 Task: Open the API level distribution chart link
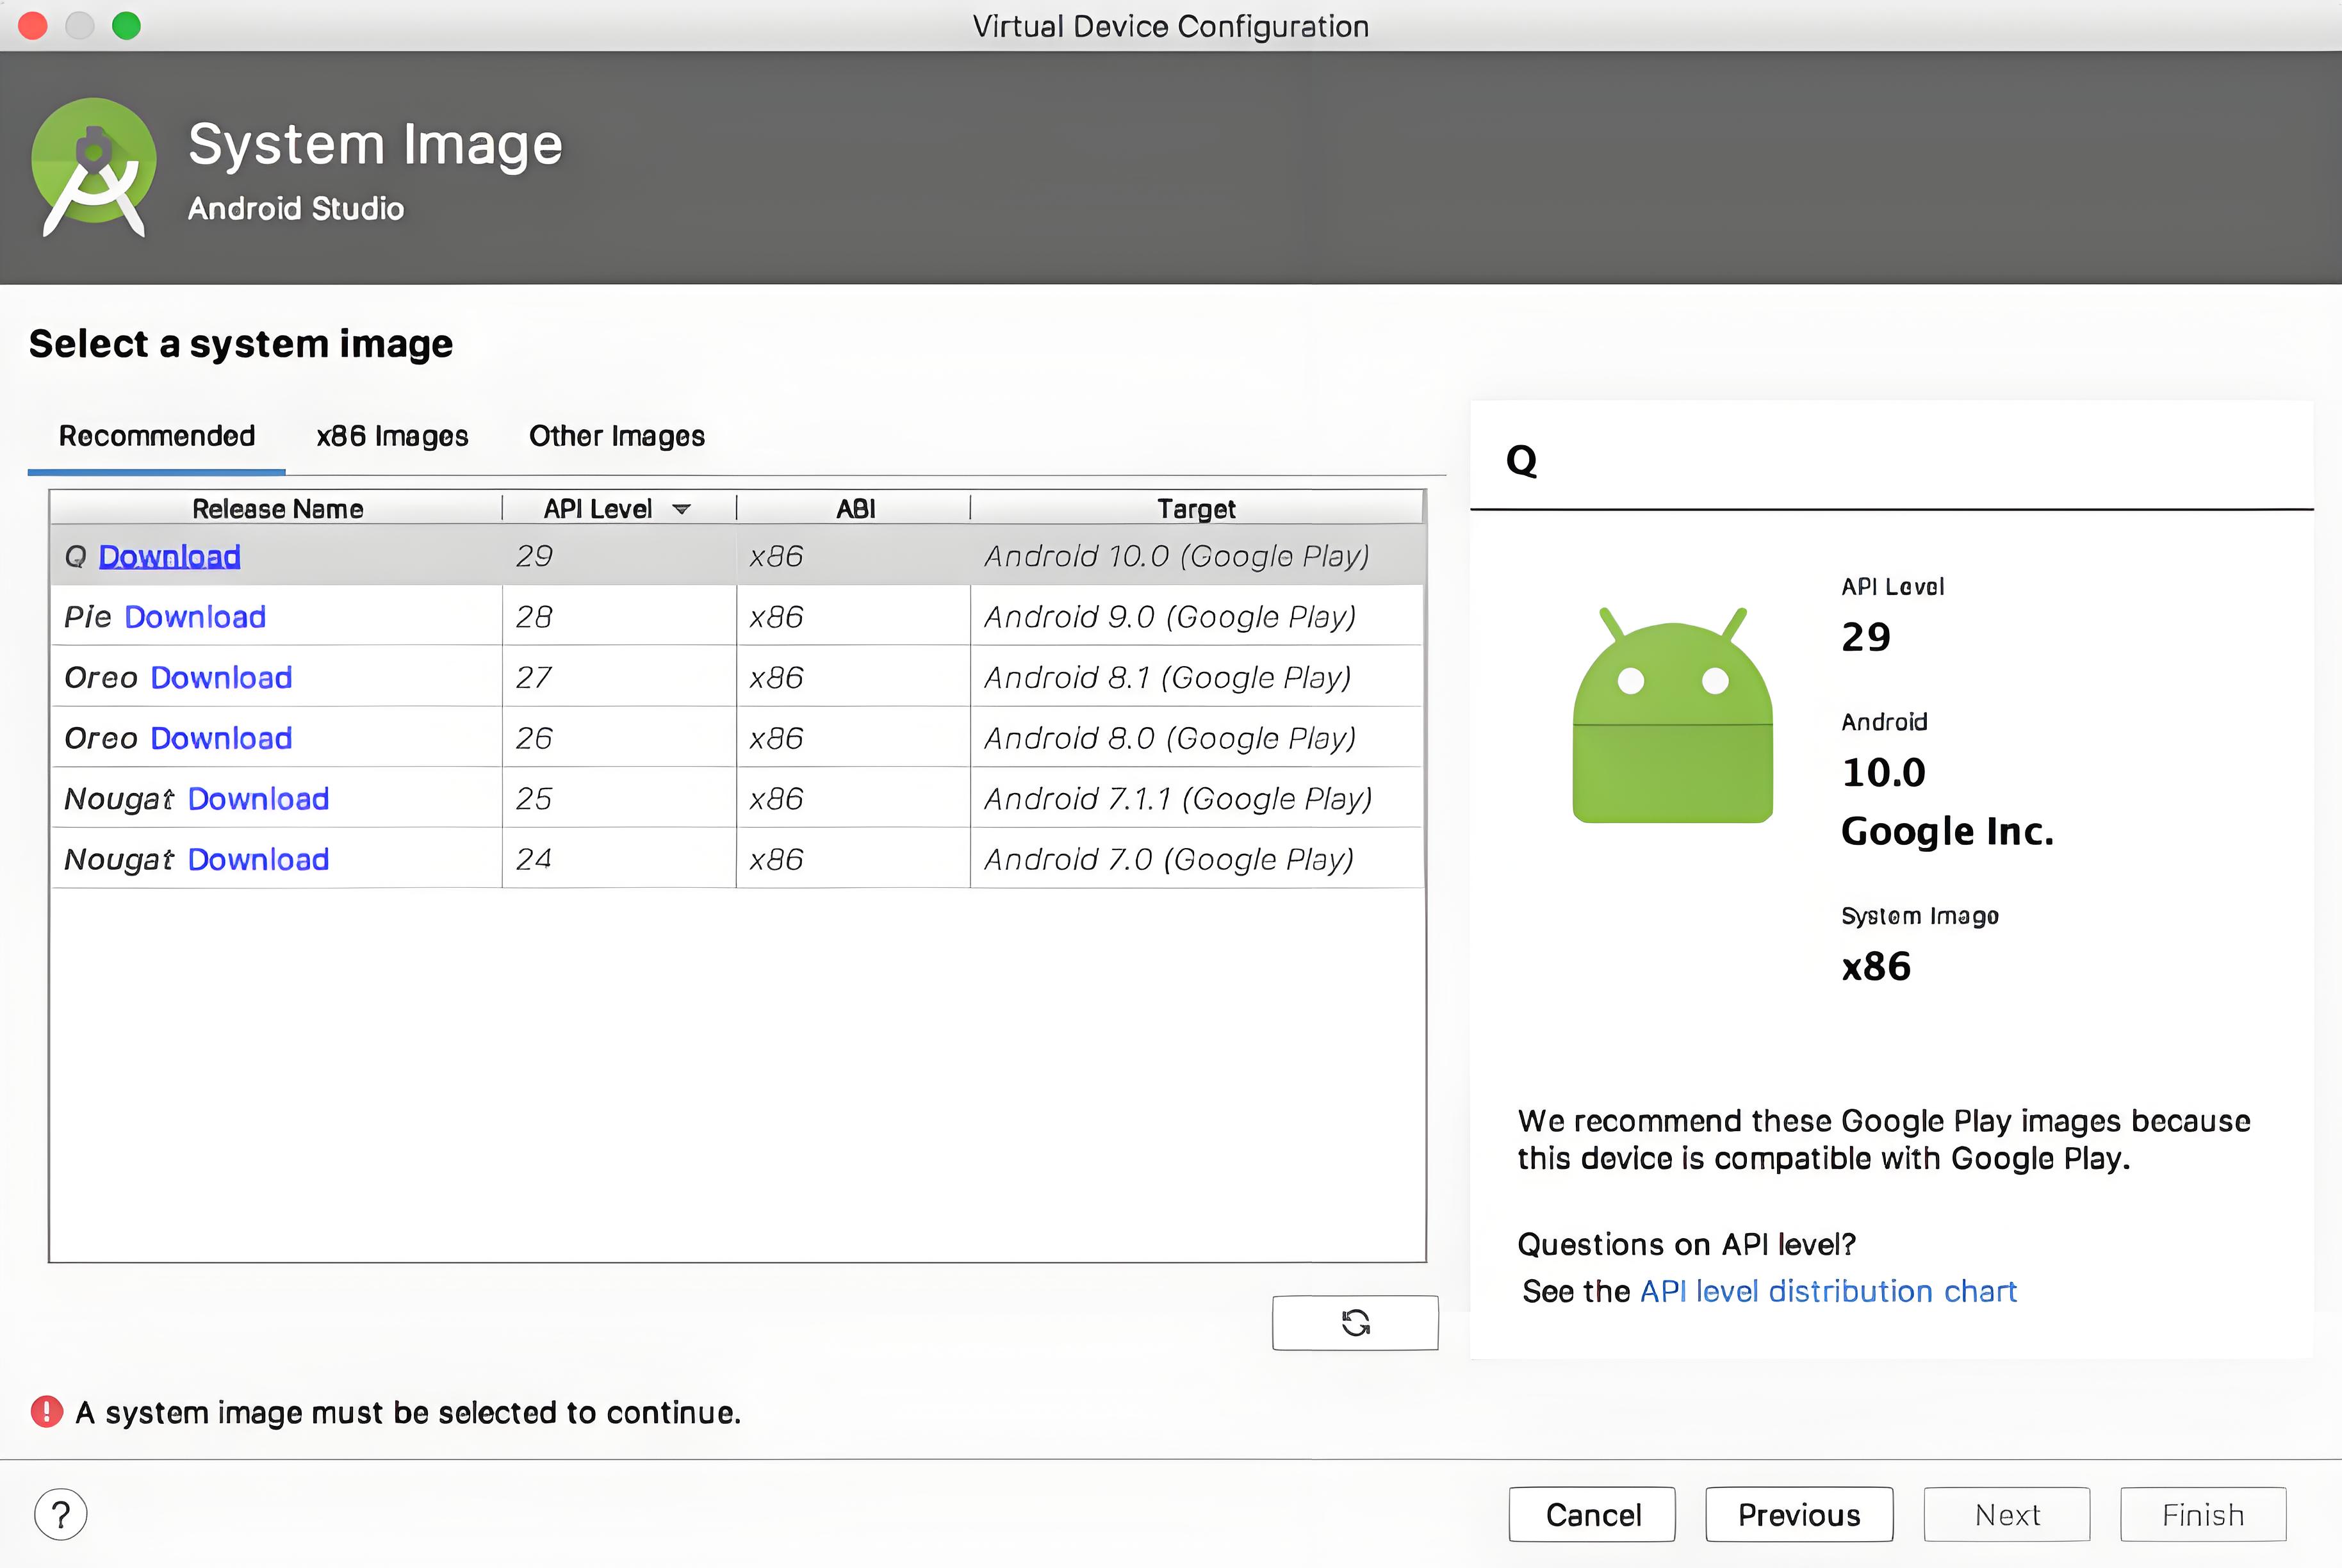1828,1291
